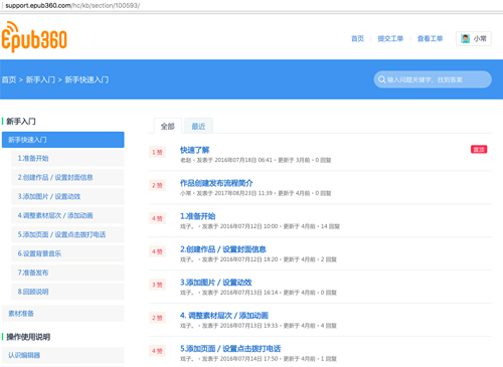Click 新手快速入门 in the breadcrumb
Viewport: 503px width, 367px height.
[x=87, y=80]
